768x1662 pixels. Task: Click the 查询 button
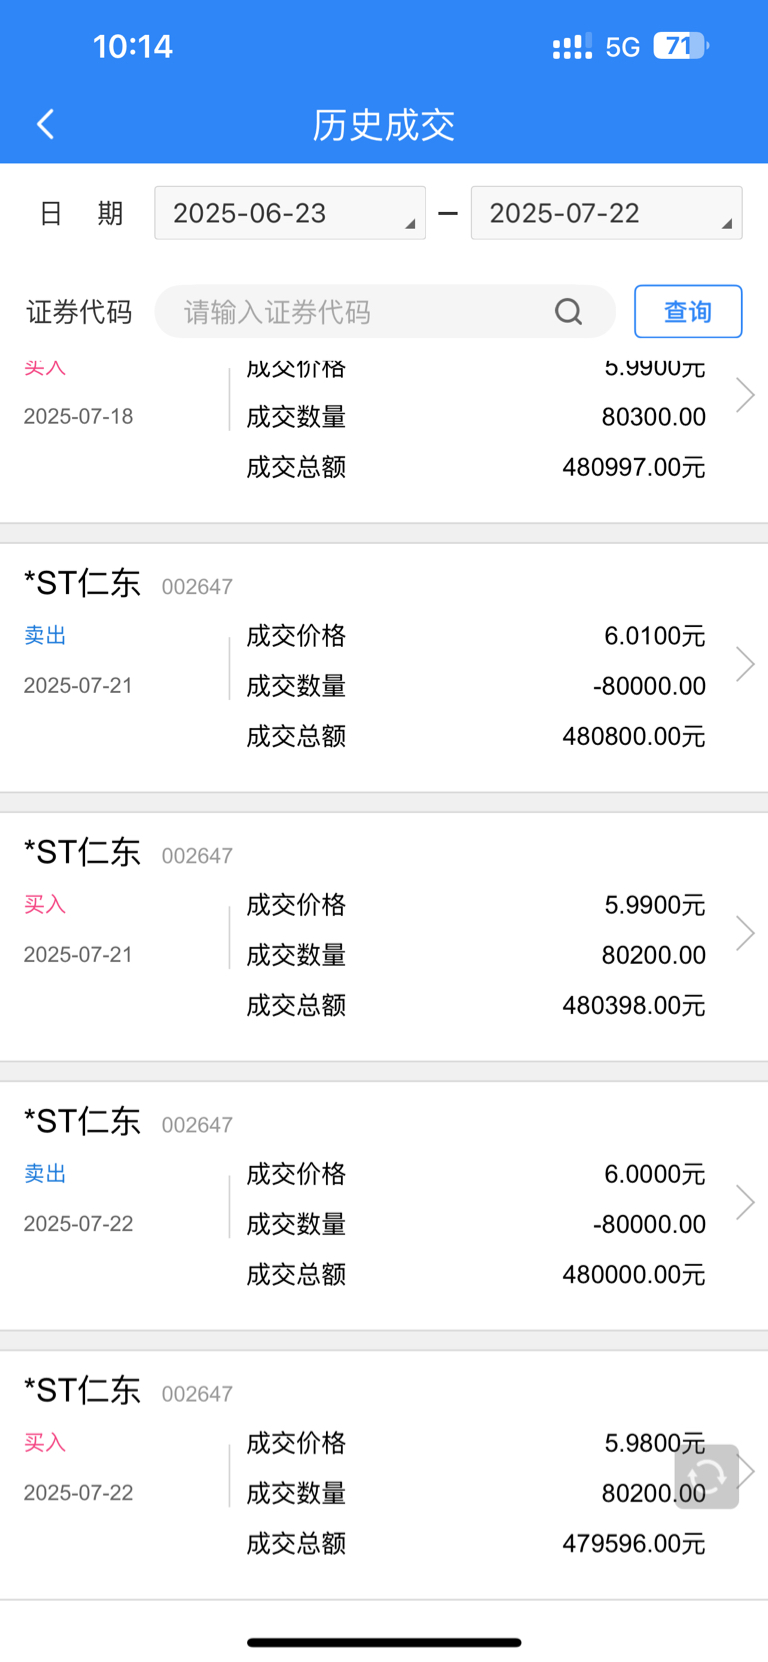(x=688, y=312)
